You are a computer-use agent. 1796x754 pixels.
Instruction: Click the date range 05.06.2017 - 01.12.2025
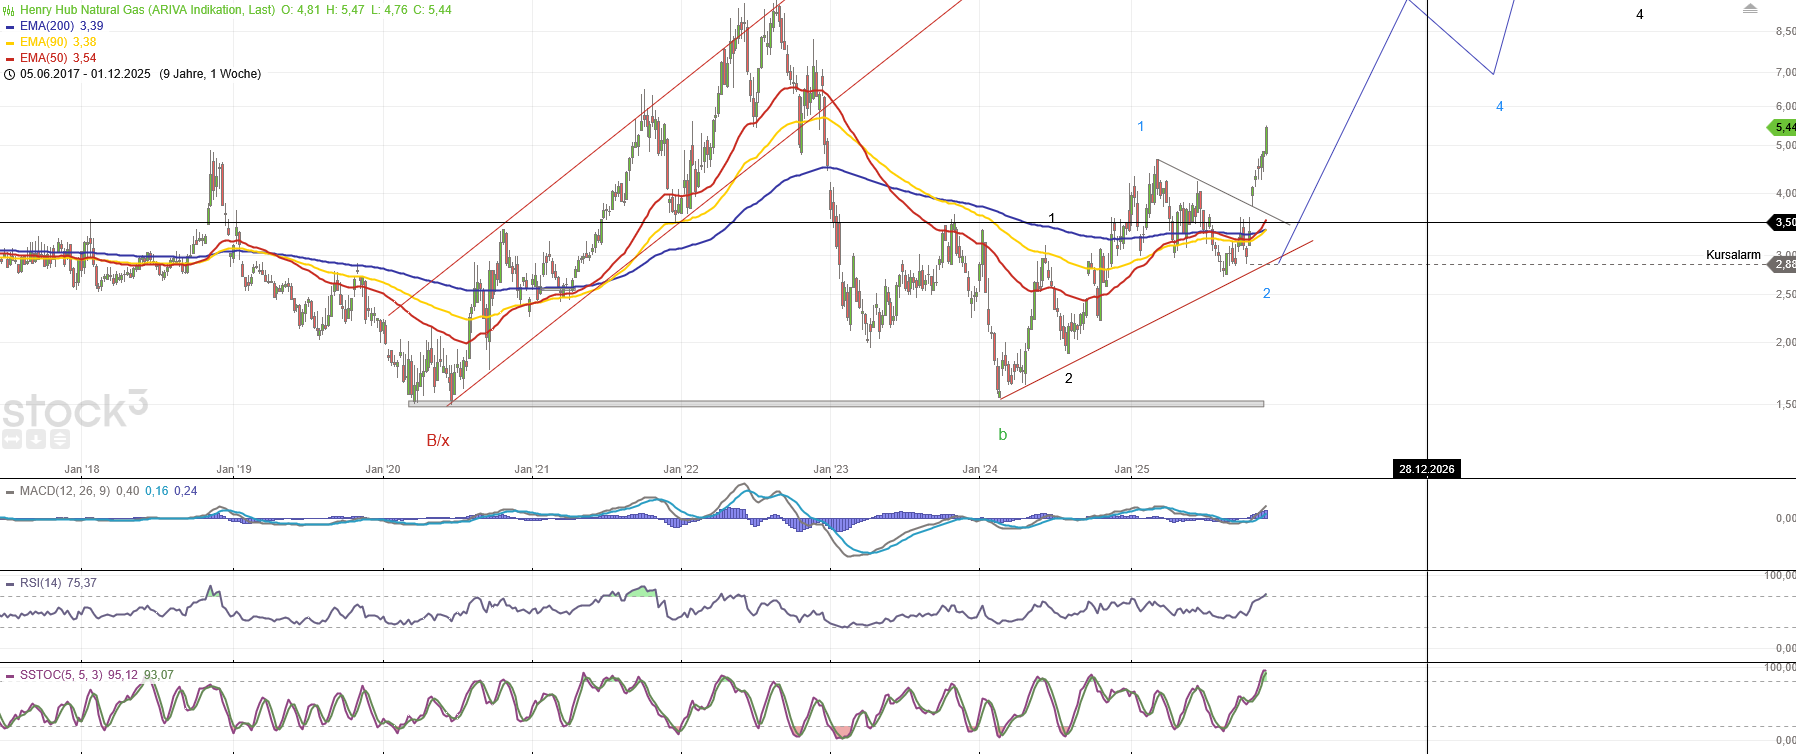pyautogui.click(x=85, y=74)
